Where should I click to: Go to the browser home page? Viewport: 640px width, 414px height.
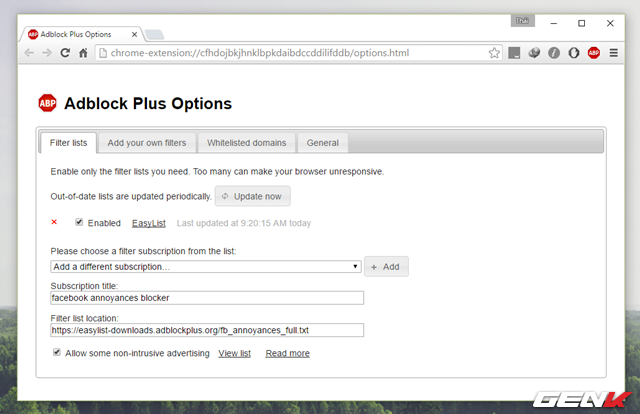tap(84, 52)
